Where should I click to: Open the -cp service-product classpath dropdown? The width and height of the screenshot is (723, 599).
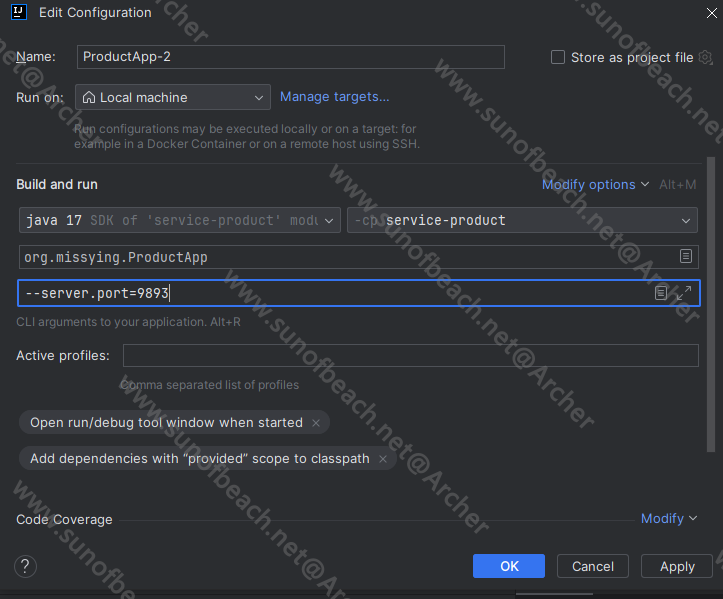[522, 220]
